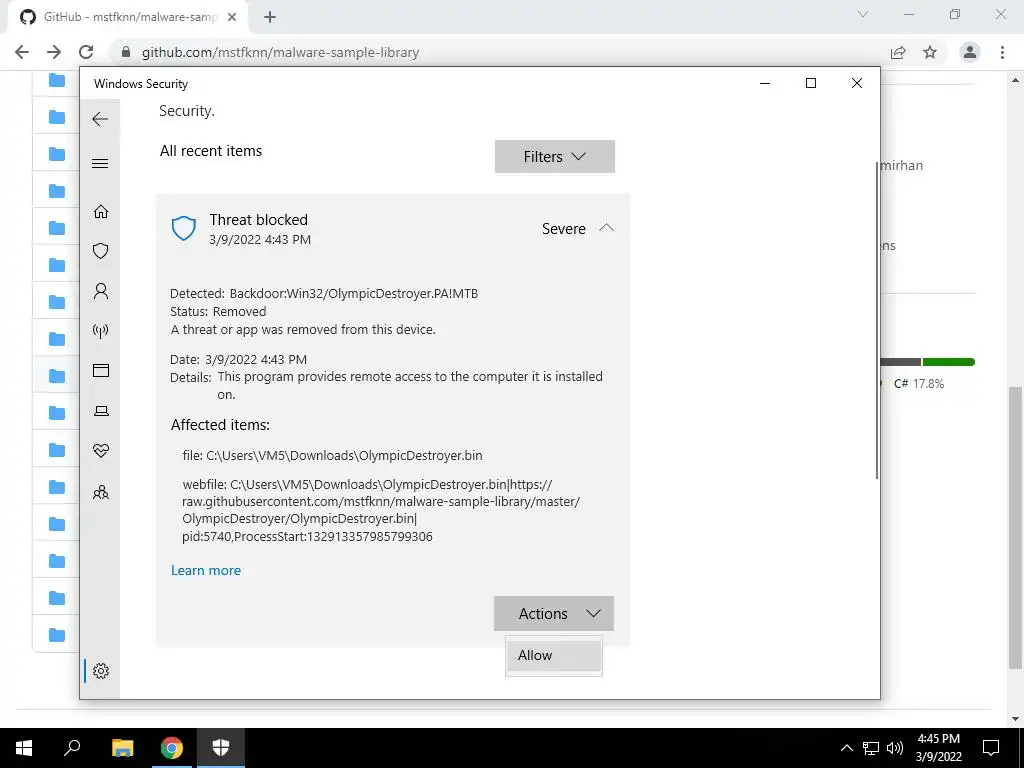Open the Actions dropdown
Image resolution: width=1024 pixels, height=768 pixels.
pos(554,614)
